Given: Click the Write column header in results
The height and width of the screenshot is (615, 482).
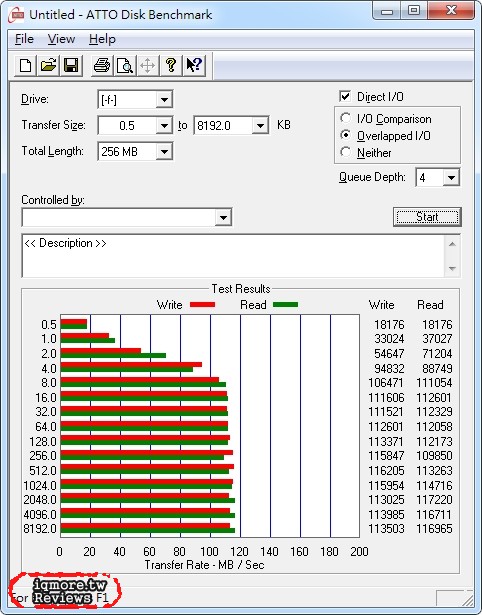Looking at the screenshot, I should [x=382, y=305].
